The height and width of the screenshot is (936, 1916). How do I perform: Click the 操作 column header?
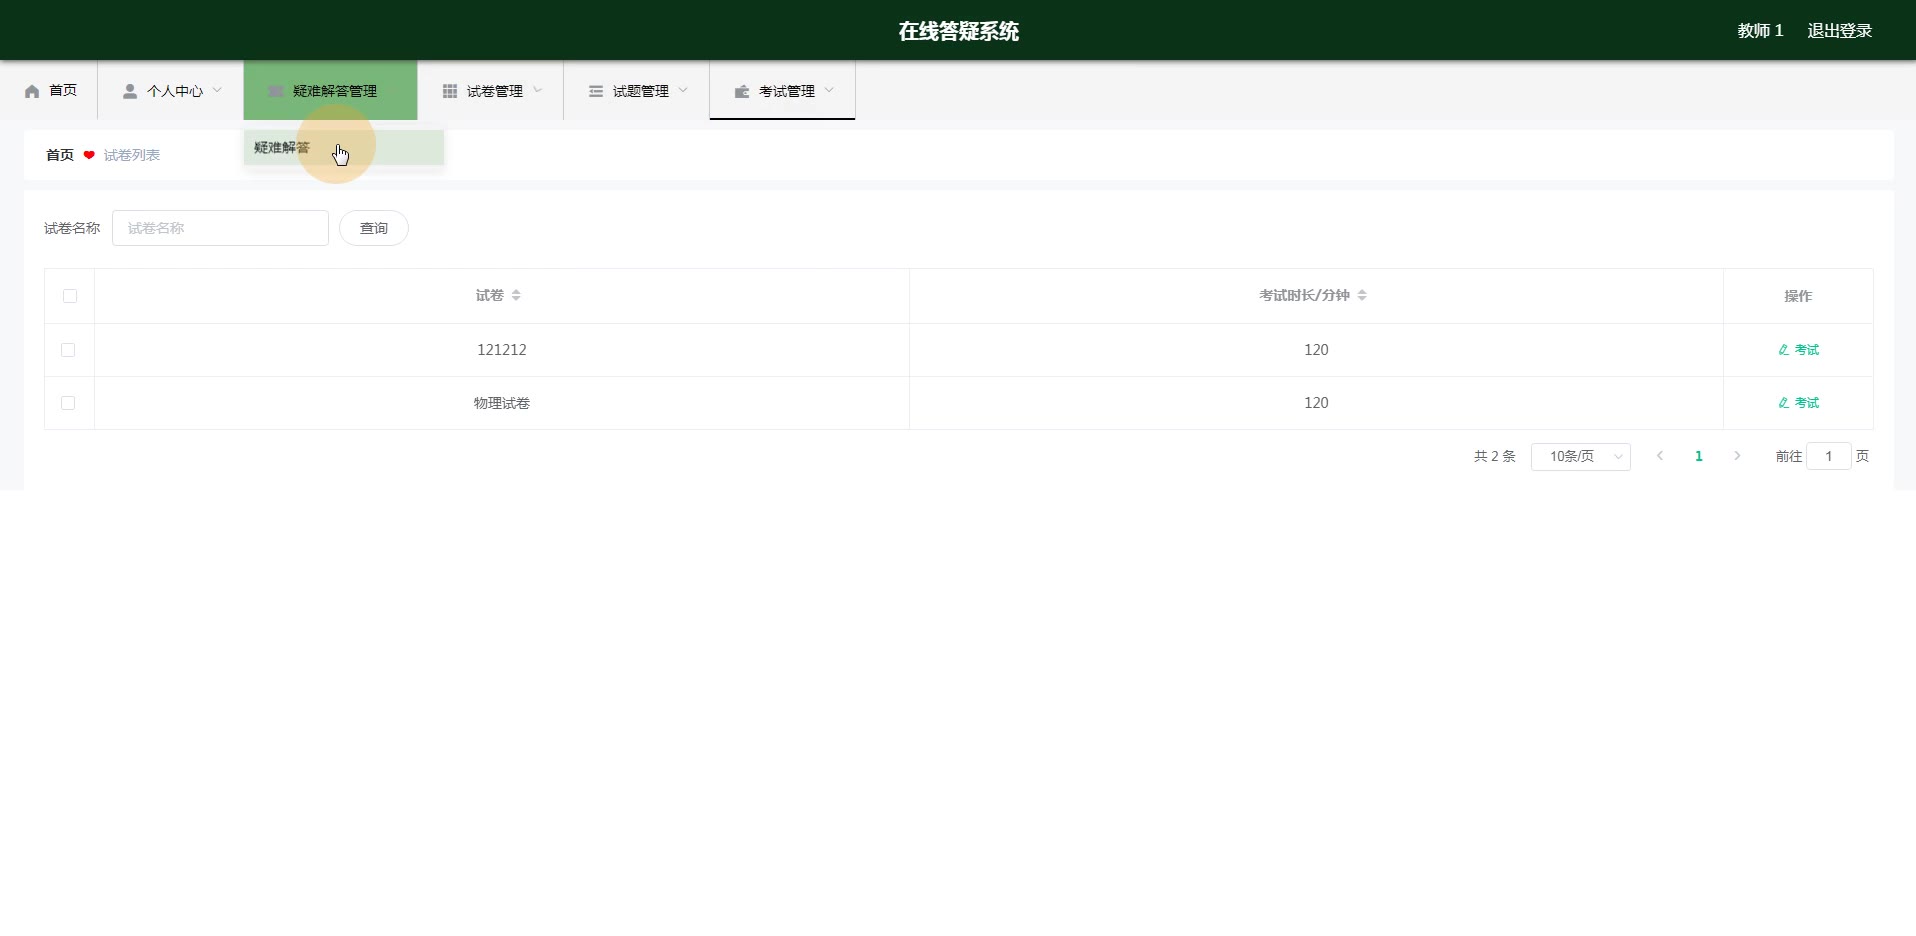coord(1798,296)
